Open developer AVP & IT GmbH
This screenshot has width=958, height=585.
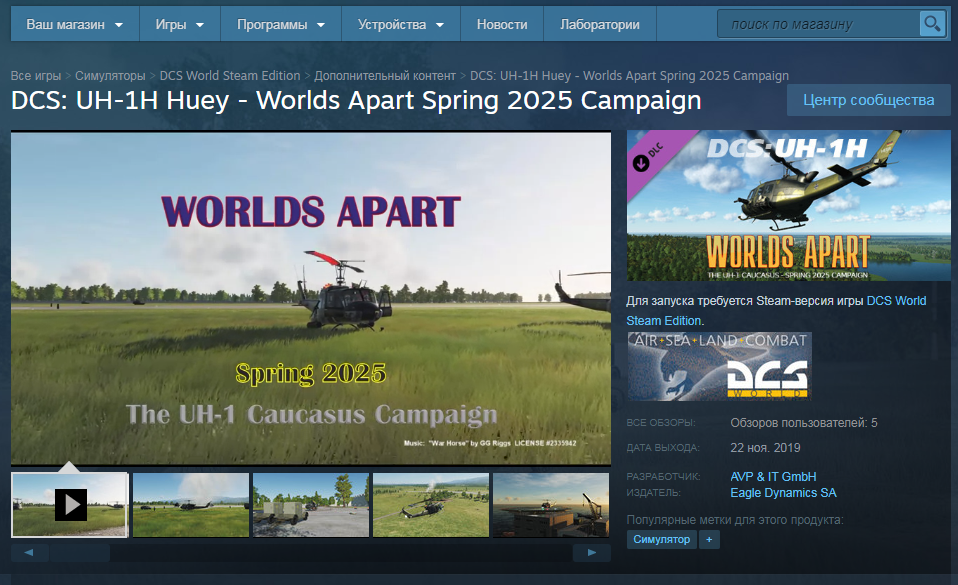coord(773,477)
